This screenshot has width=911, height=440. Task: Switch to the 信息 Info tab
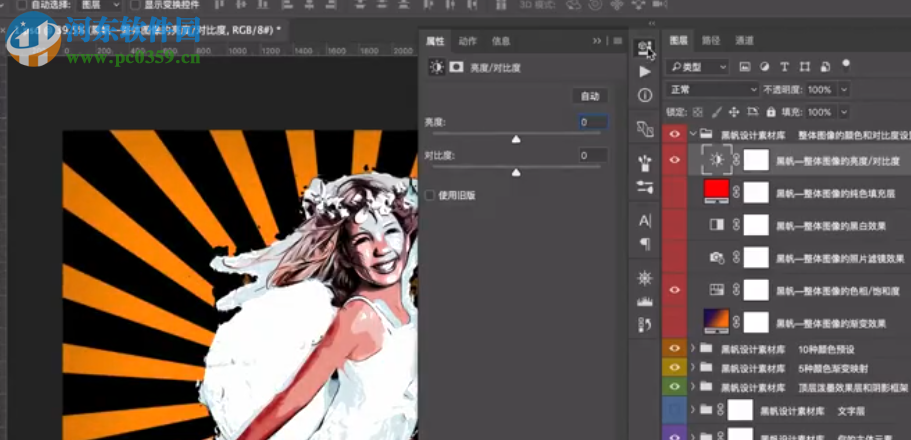tap(501, 41)
